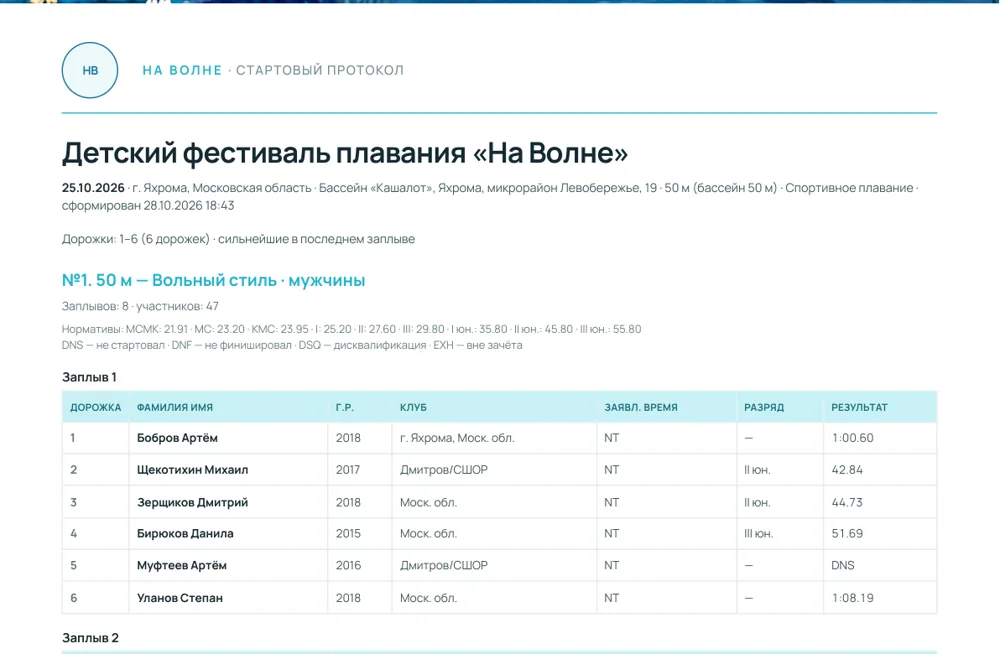The height and width of the screenshot is (654, 1000).
Task: Click the DNS result of Муфтеев Артём
Action: tap(843, 565)
